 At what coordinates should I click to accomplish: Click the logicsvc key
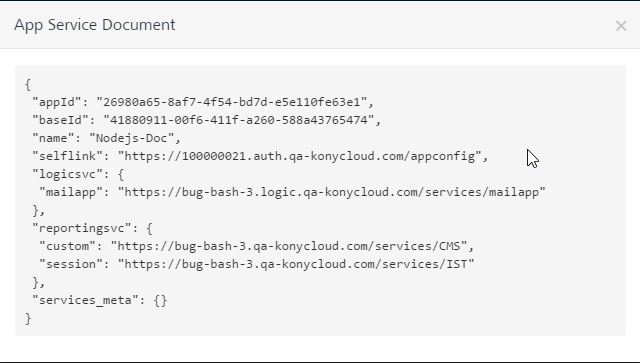tap(67, 174)
